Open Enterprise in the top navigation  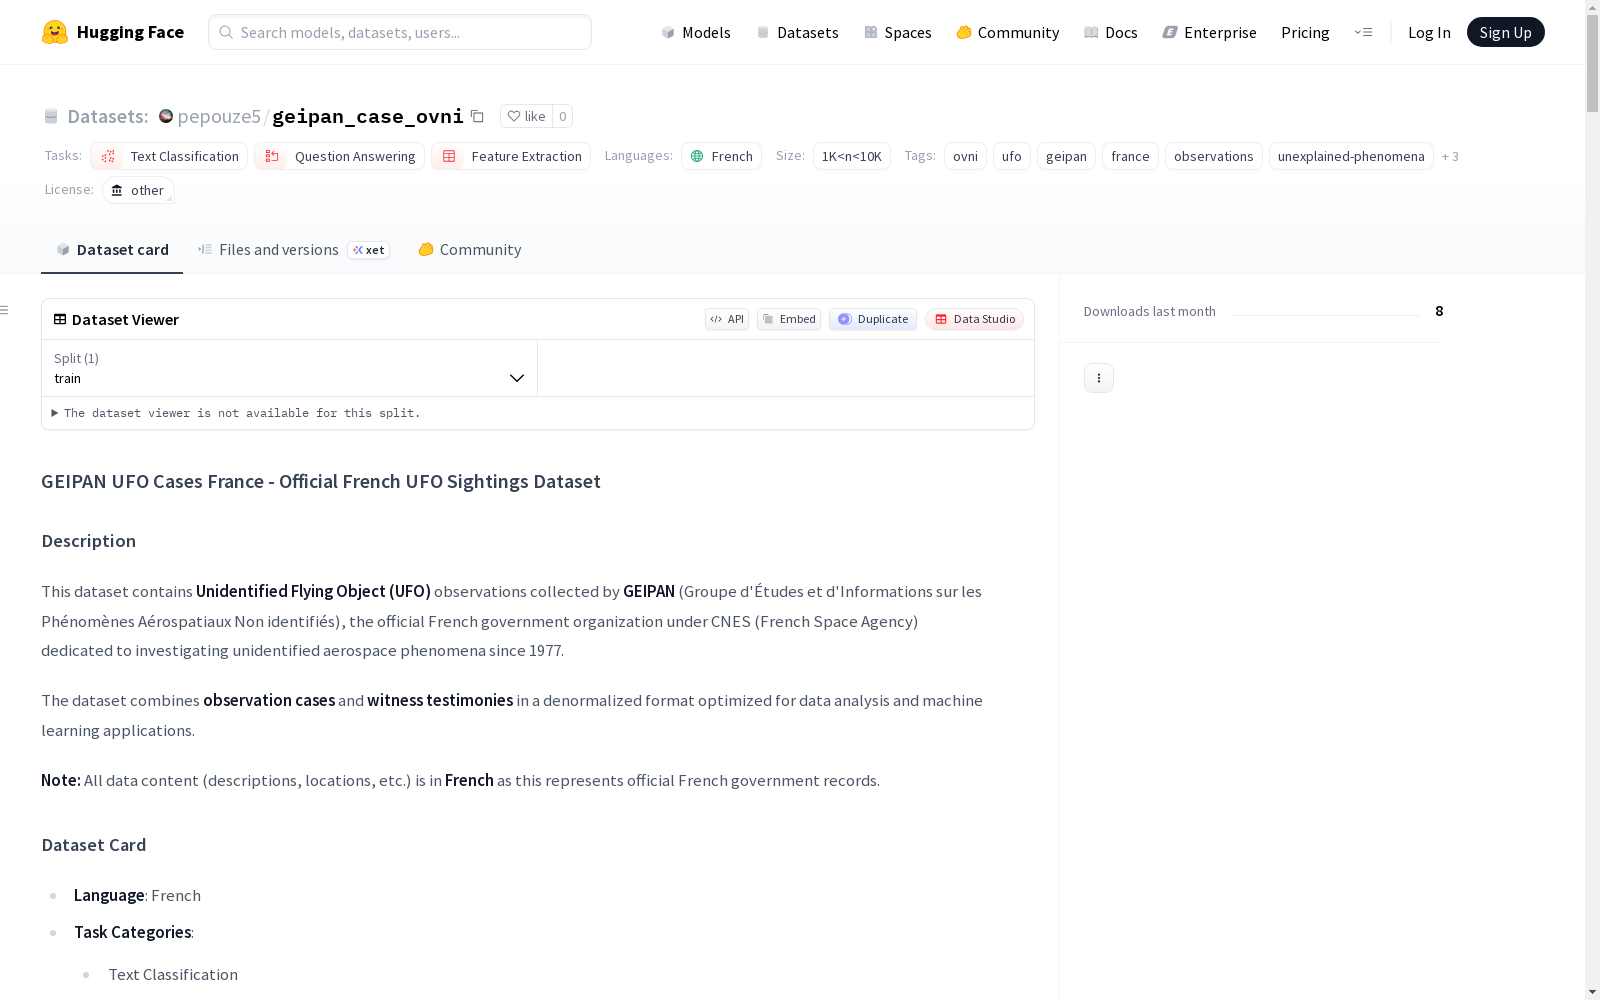click(1210, 32)
